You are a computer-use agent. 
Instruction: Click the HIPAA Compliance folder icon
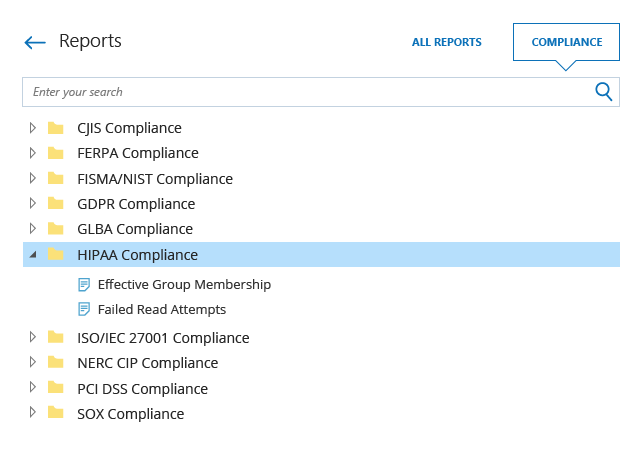[56, 255]
